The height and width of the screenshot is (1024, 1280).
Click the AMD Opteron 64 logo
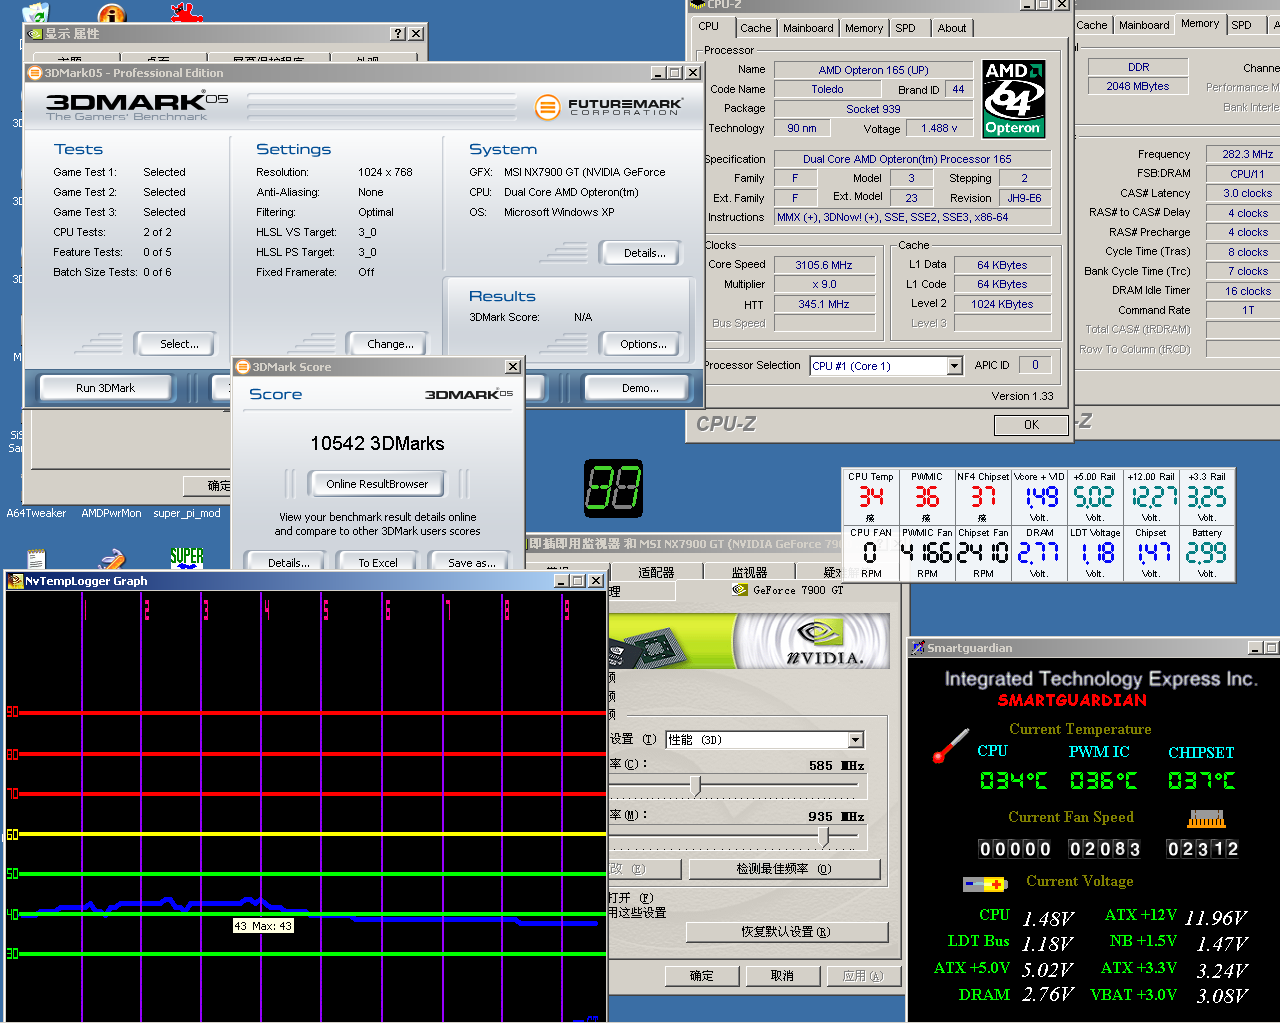[x=1014, y=99]
